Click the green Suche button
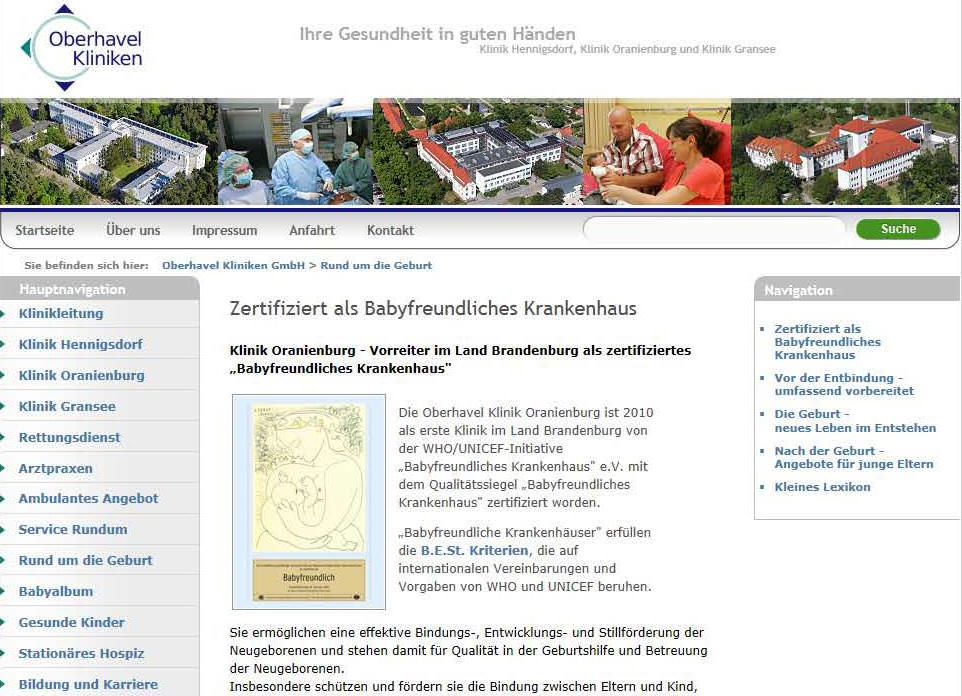The image size is (962, 696). (x=898, y=229)
